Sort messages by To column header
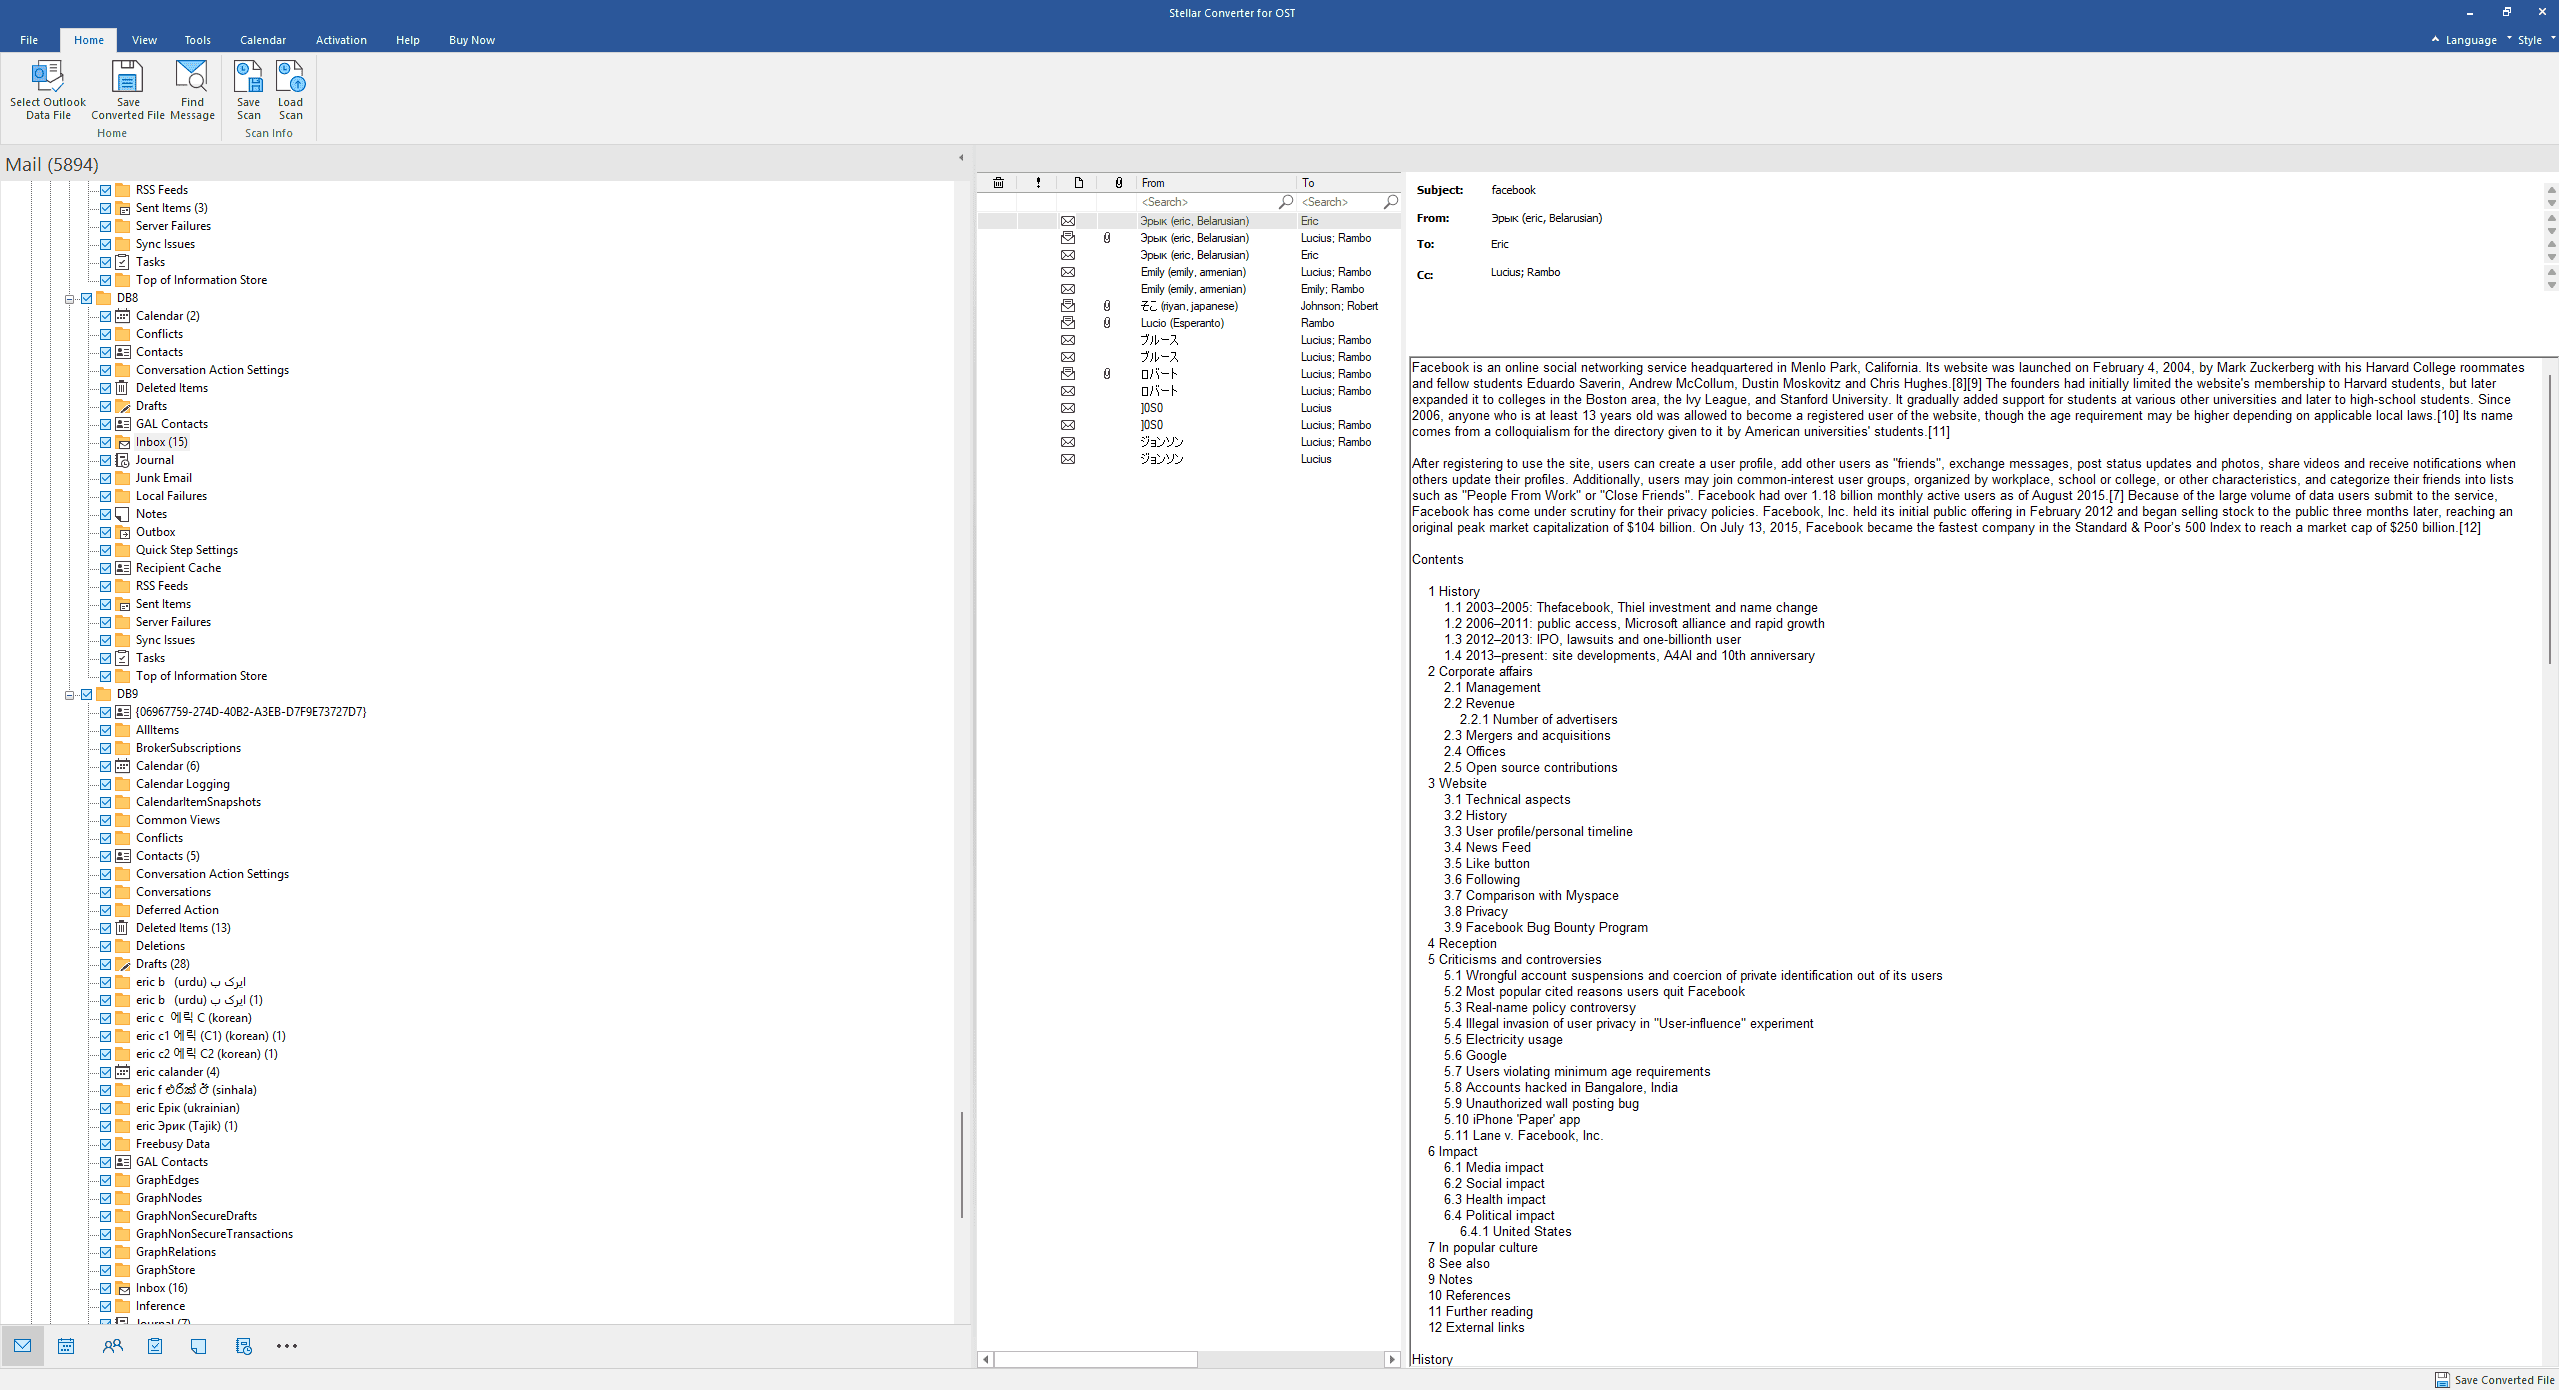 tap(1348, 183)
